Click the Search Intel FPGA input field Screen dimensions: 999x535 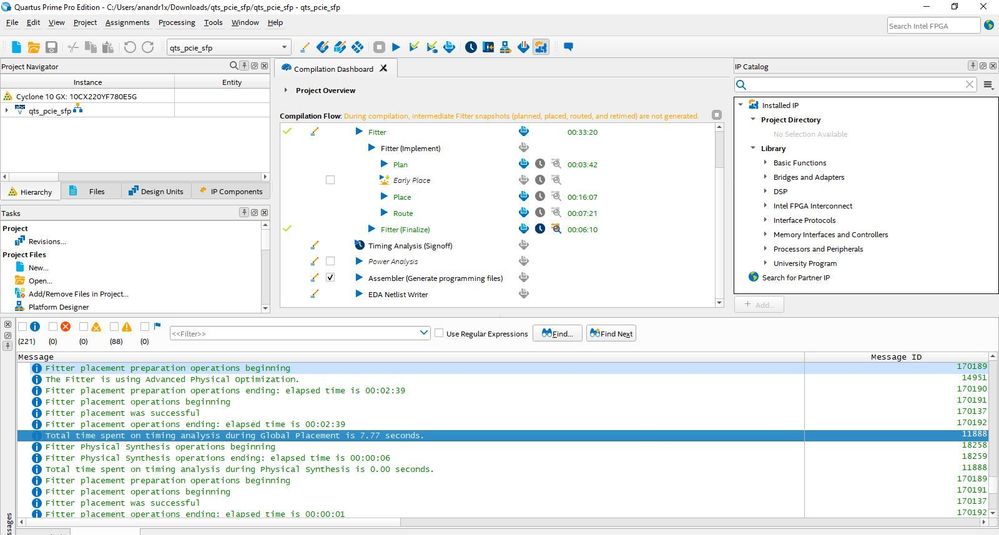pyautogui.click(x=930, y=26)
